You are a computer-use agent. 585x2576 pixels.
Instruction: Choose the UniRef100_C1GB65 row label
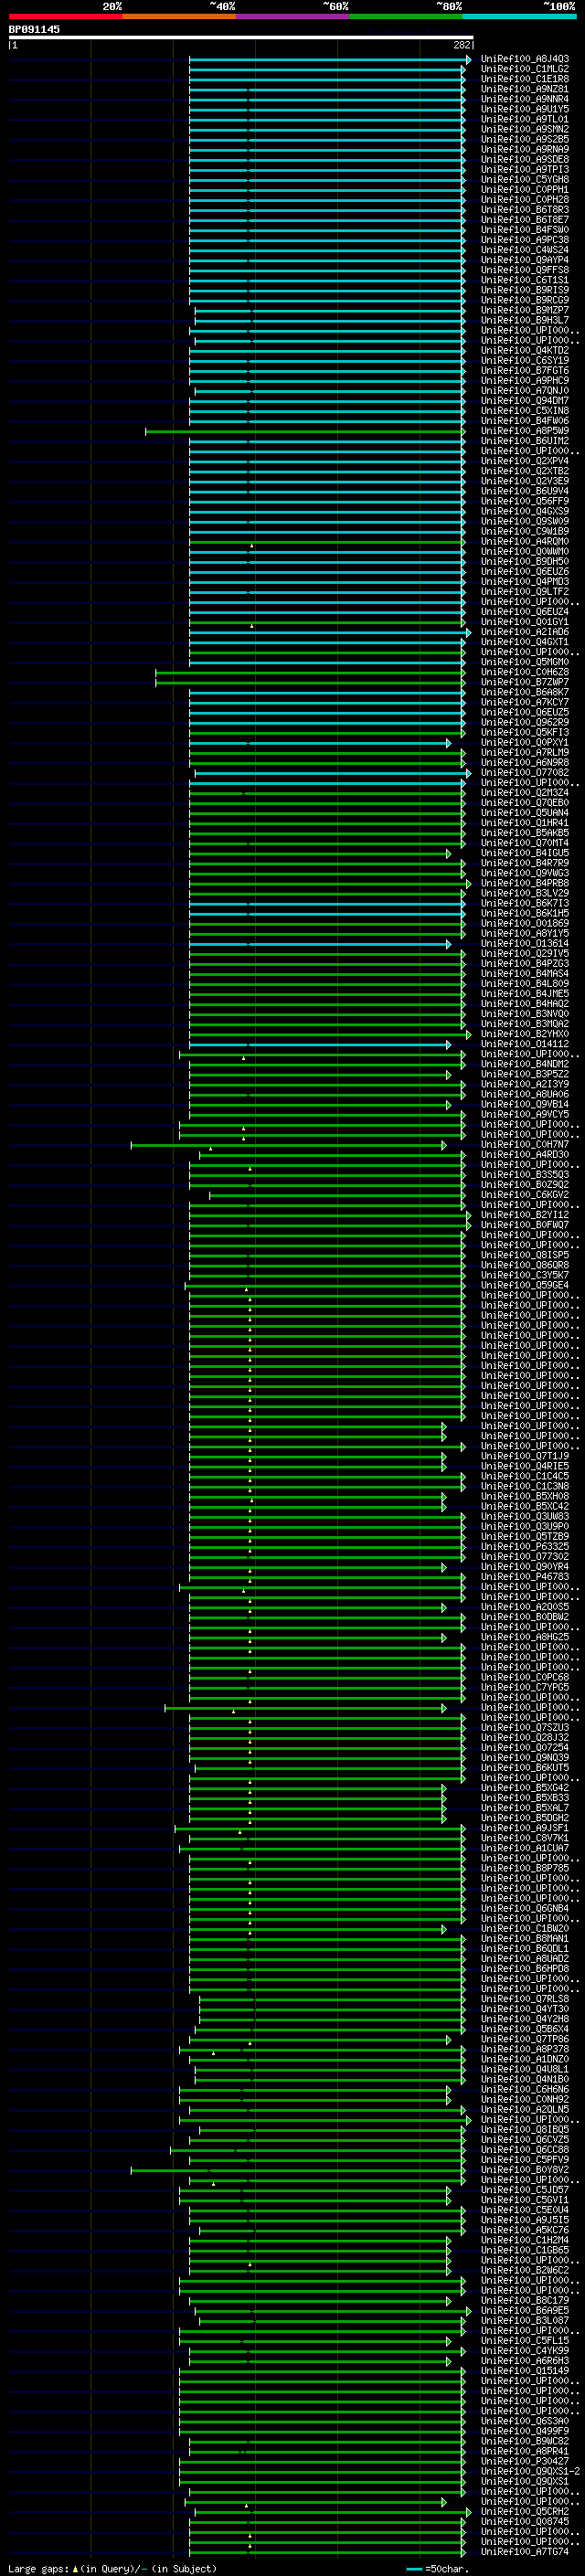click(525, 2249)
